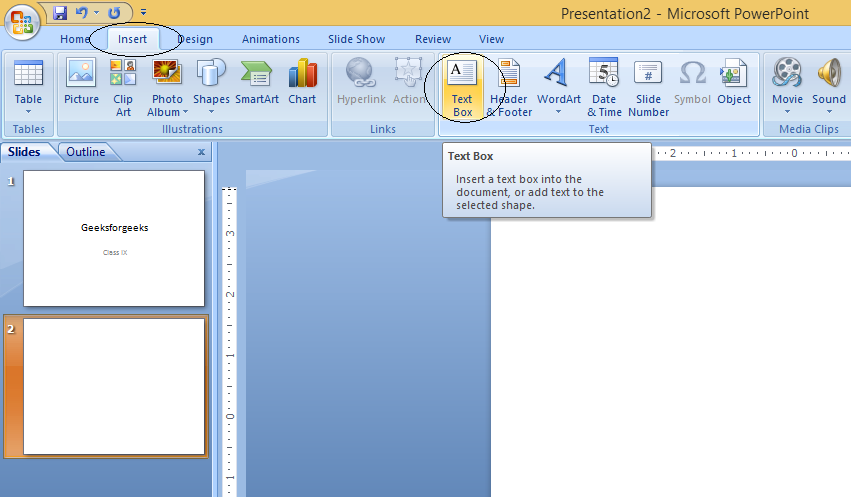
Task: Expand the Shapes dropdown arrow
Action: pyautogui.click(x=211, y=112)
